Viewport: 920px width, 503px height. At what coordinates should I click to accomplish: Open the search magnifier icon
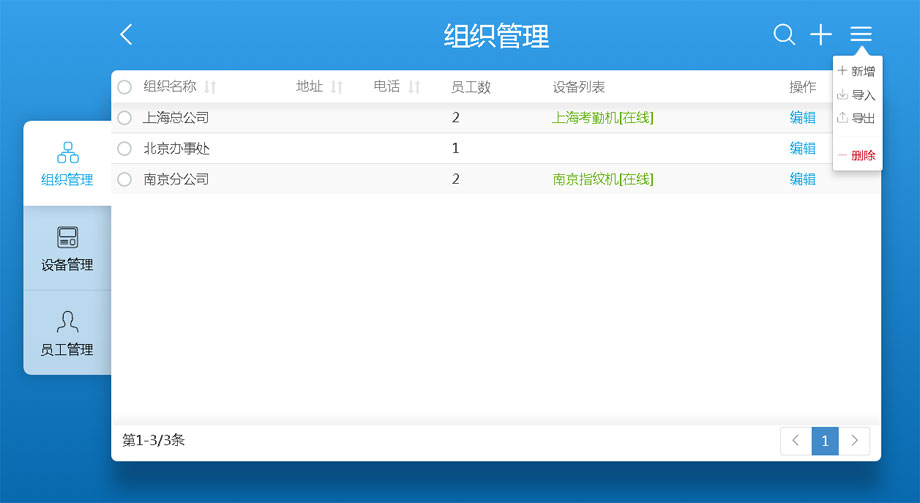pos(784,35)
